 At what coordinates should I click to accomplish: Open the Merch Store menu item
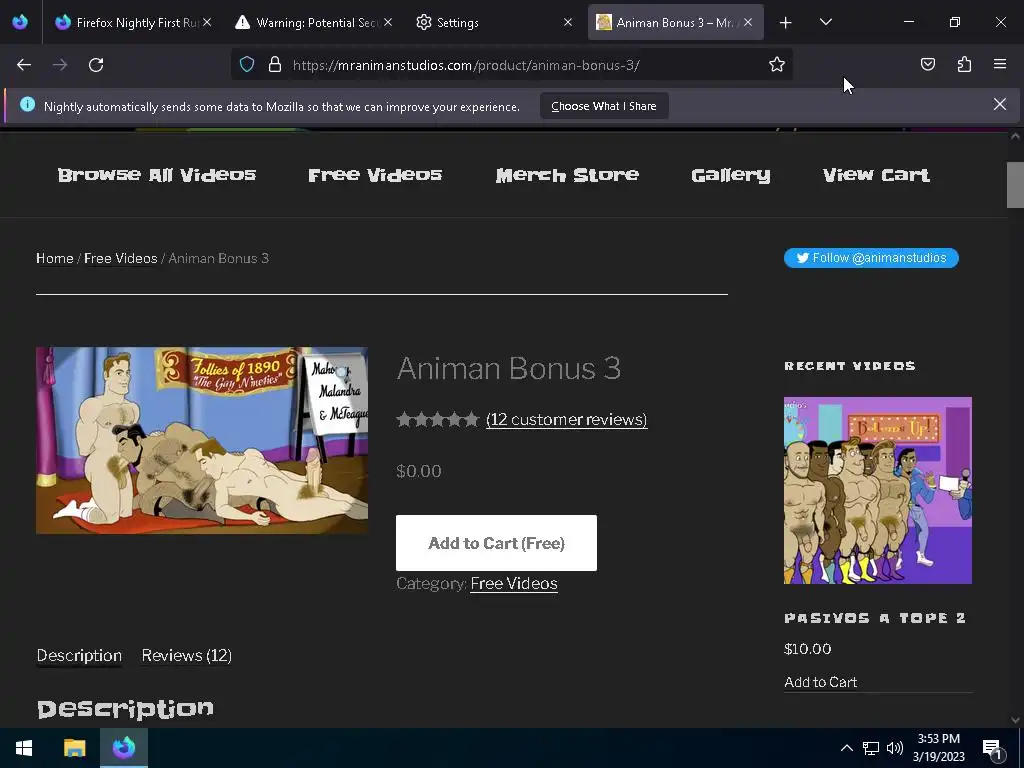(567, 174)
